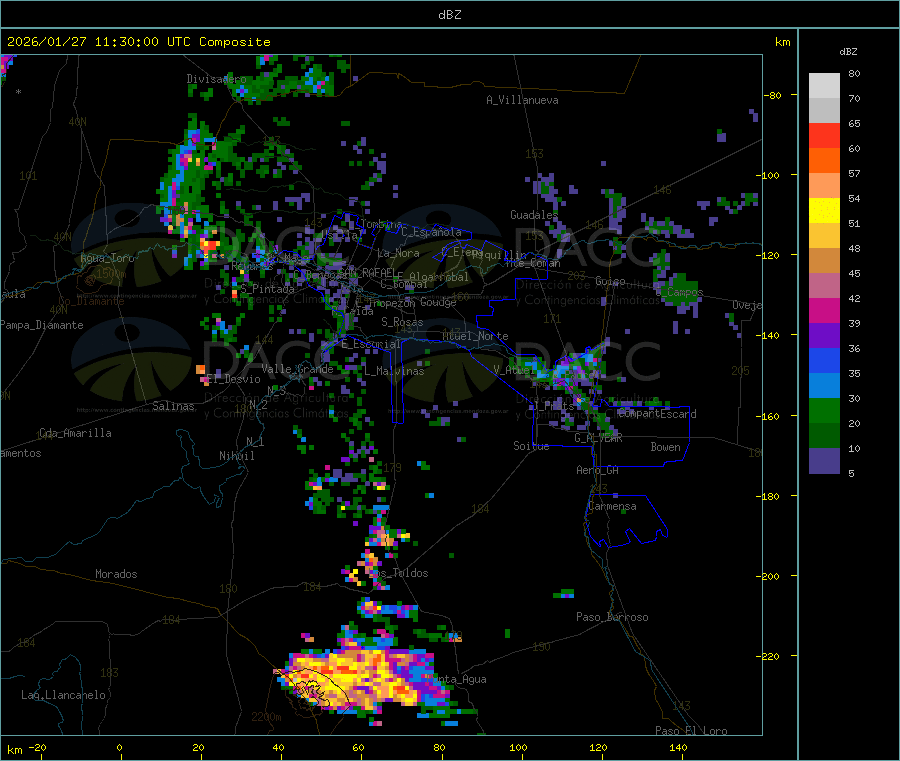Click the 0 tick on the horizontal axis

tap(119, 747)
